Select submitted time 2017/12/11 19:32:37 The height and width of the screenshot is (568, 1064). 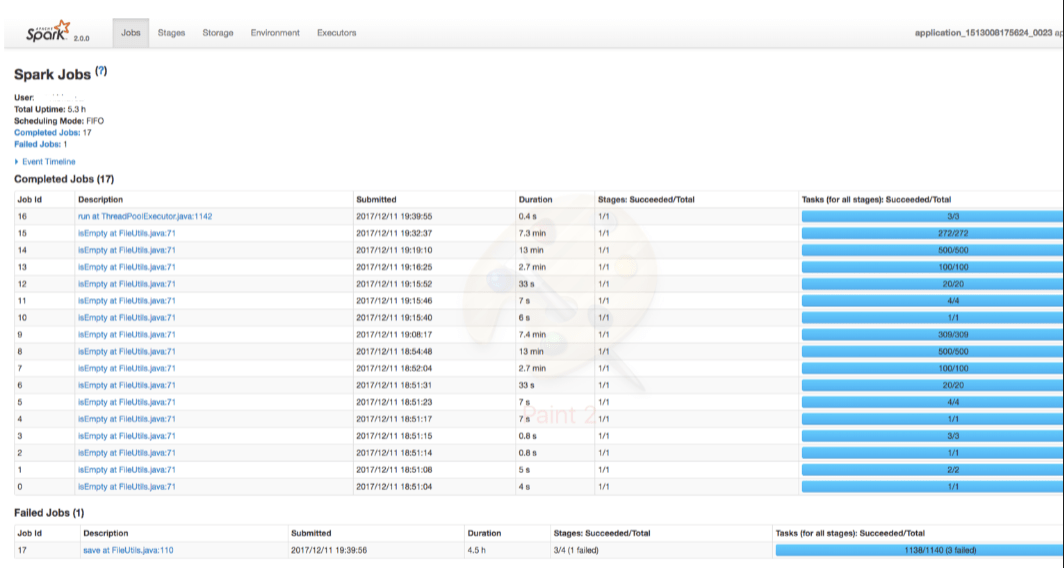(x=394, y=233)
